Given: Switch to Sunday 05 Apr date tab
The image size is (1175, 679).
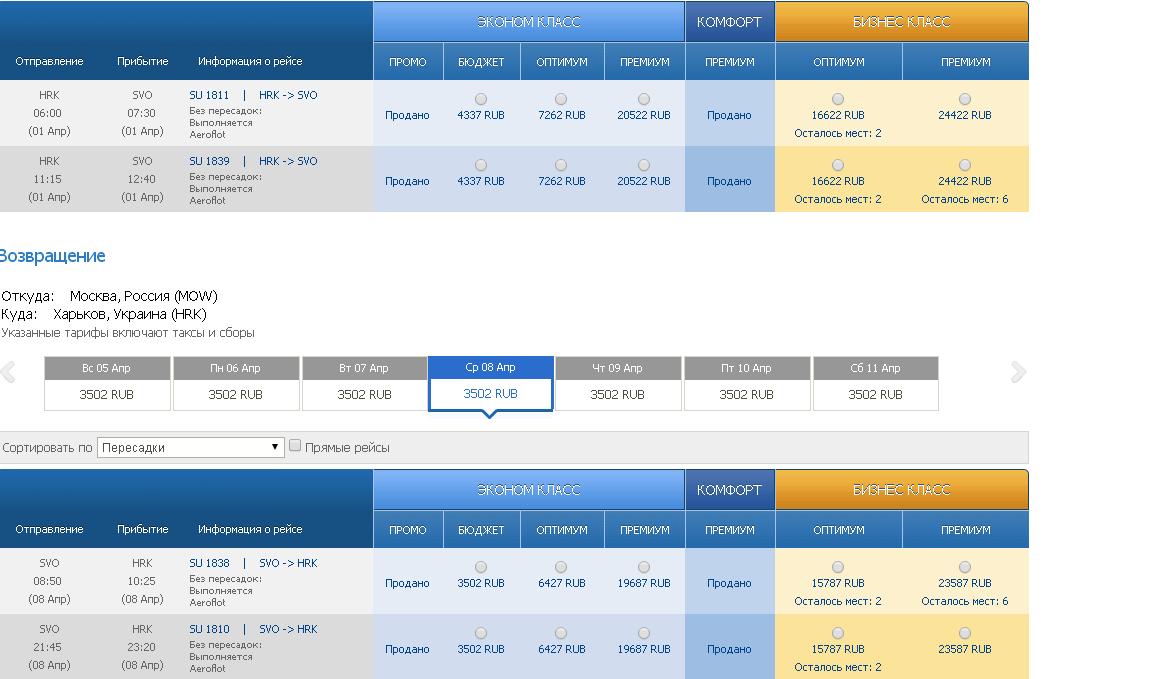Looking at the screenshot, I should 107,384.
